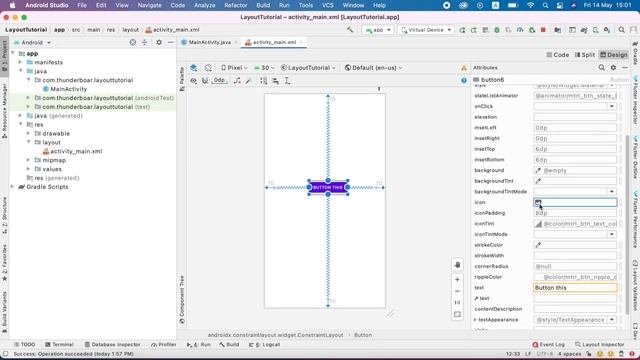Screen dimensions: 640x360
Task: Open the Android project view dropdown
Action: pyautogui.click(x=33, y=42)
